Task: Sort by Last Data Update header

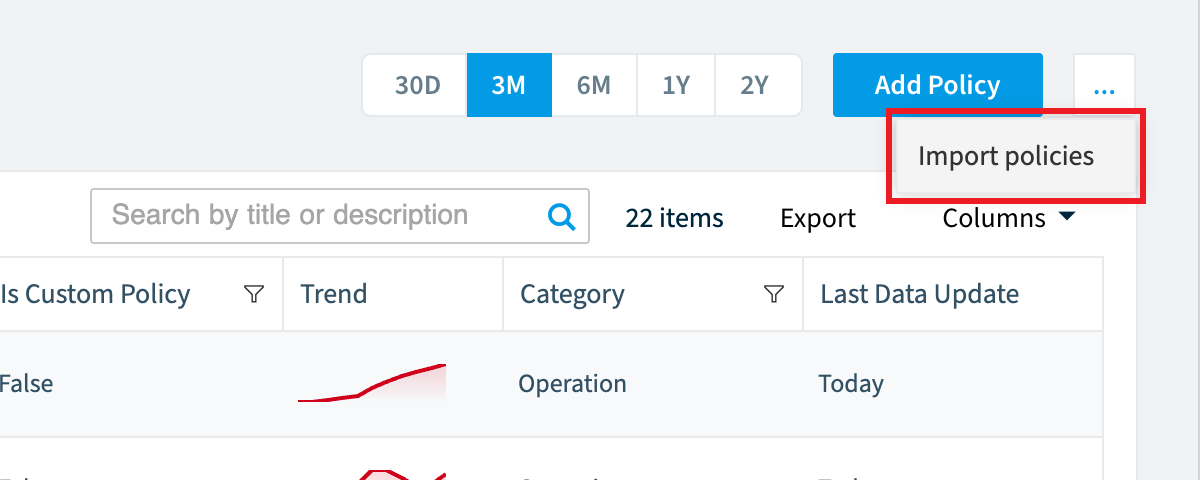Action: point(920,294)
